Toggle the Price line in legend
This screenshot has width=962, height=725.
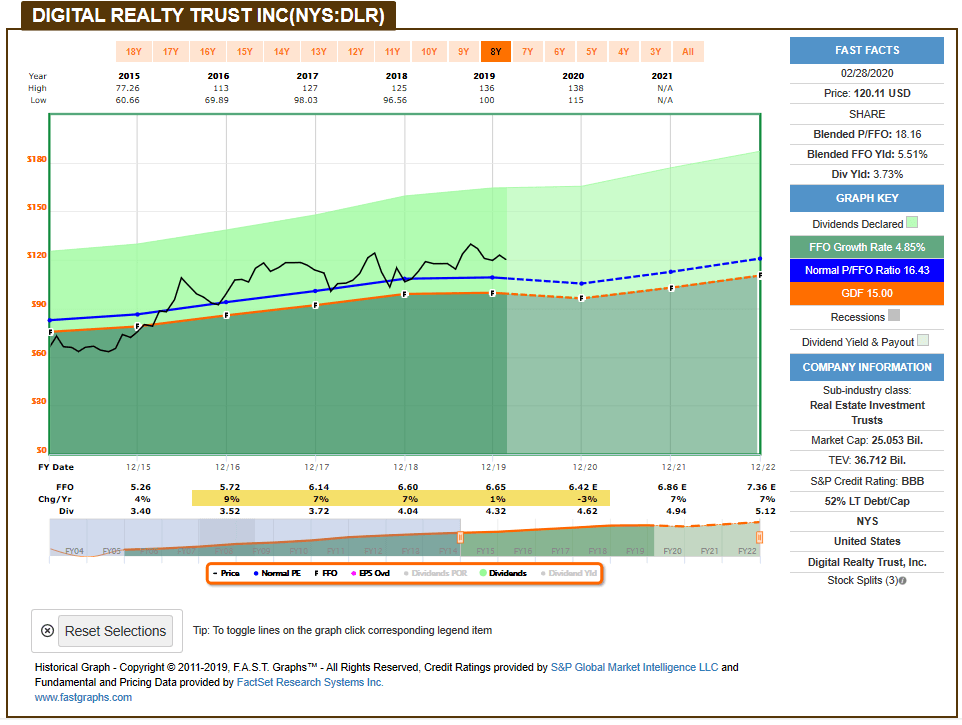tap(226, 573)
